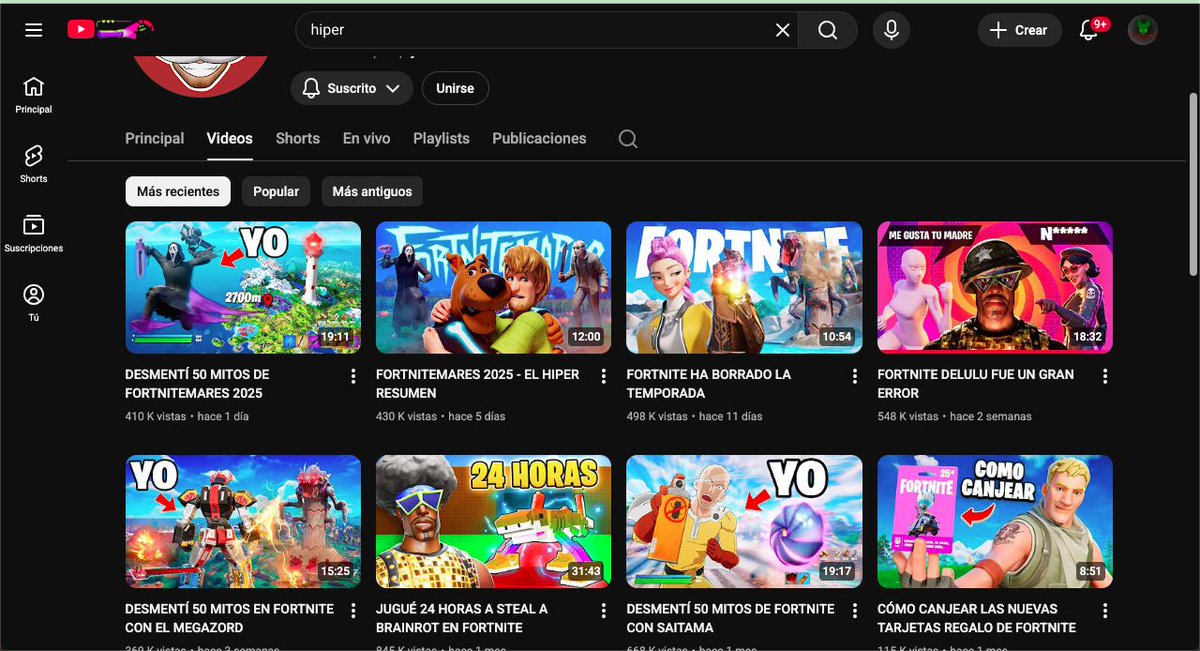The height and width of the screenshot is (651, 1200).
Task: Click '548 K vistas • hace 2 semanas' text
Action: pos(954,416)
